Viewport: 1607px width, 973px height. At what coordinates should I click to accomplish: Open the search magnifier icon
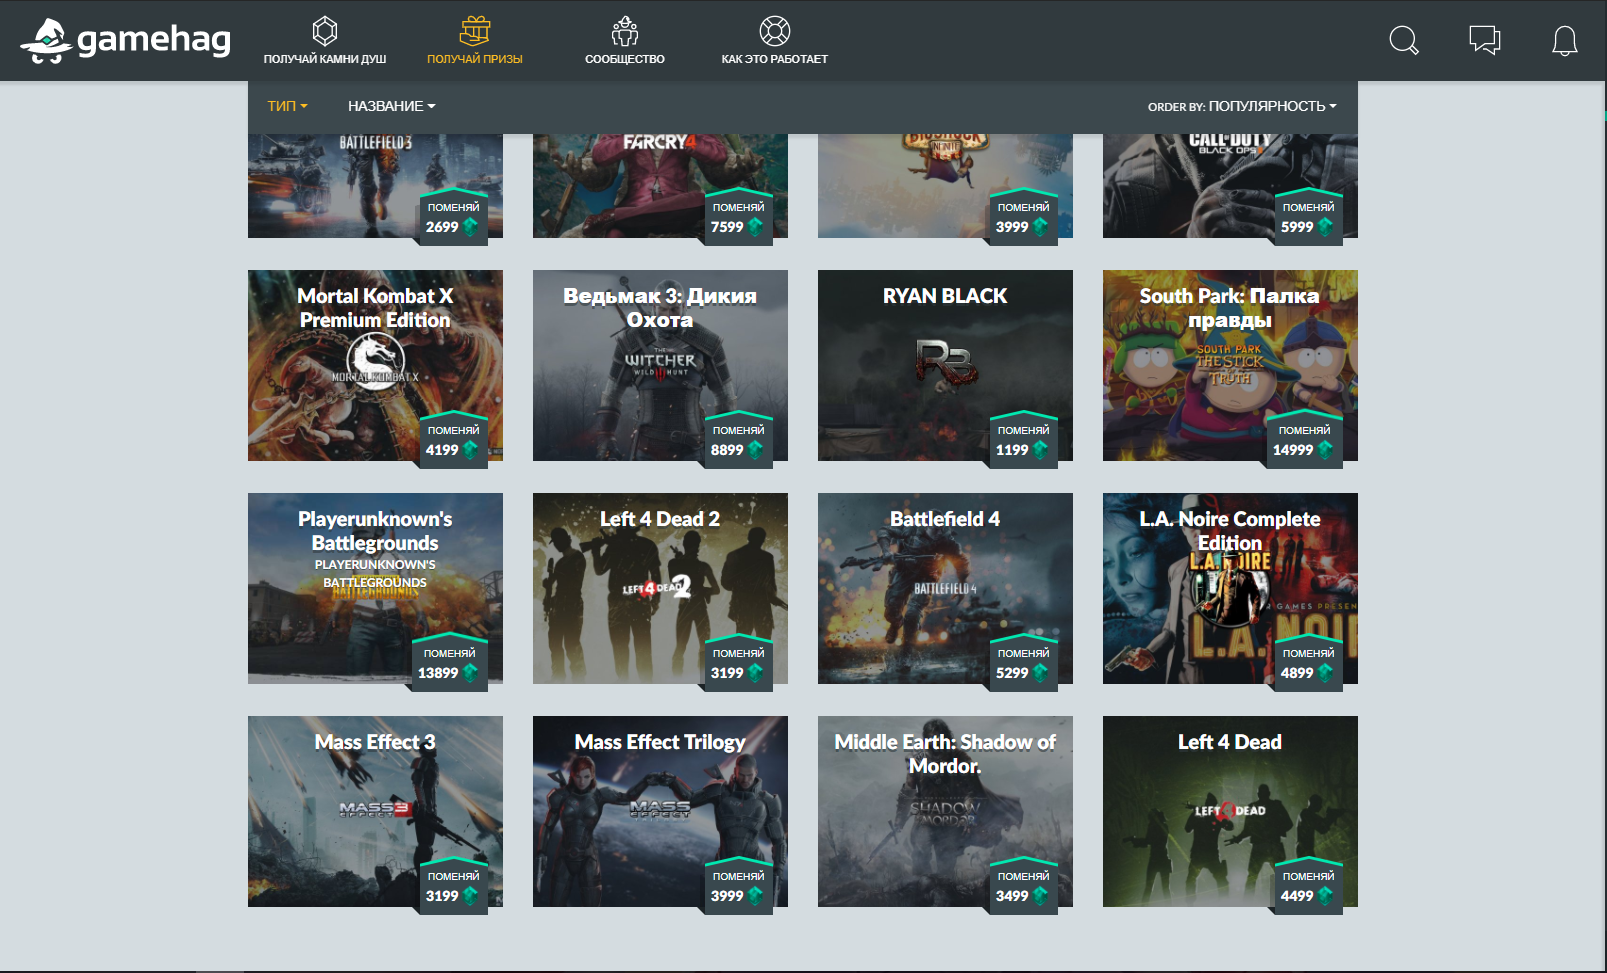(1404, 40)
